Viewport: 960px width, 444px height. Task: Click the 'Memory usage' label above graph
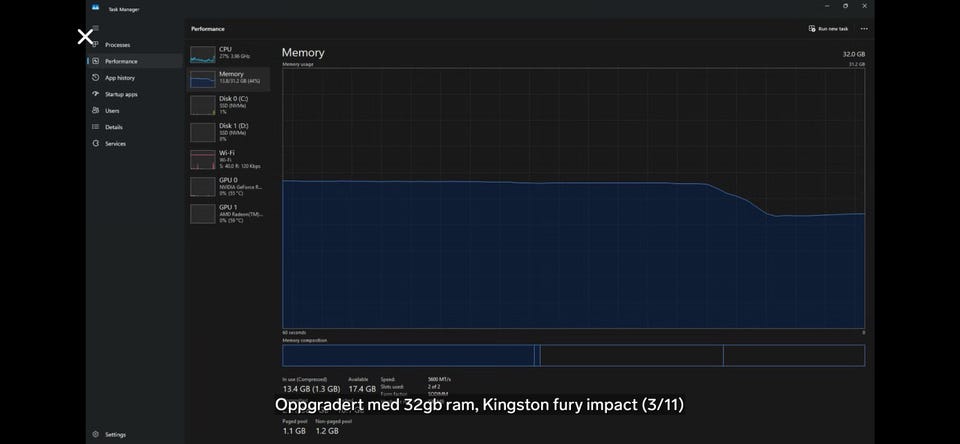tap(298, 64)
